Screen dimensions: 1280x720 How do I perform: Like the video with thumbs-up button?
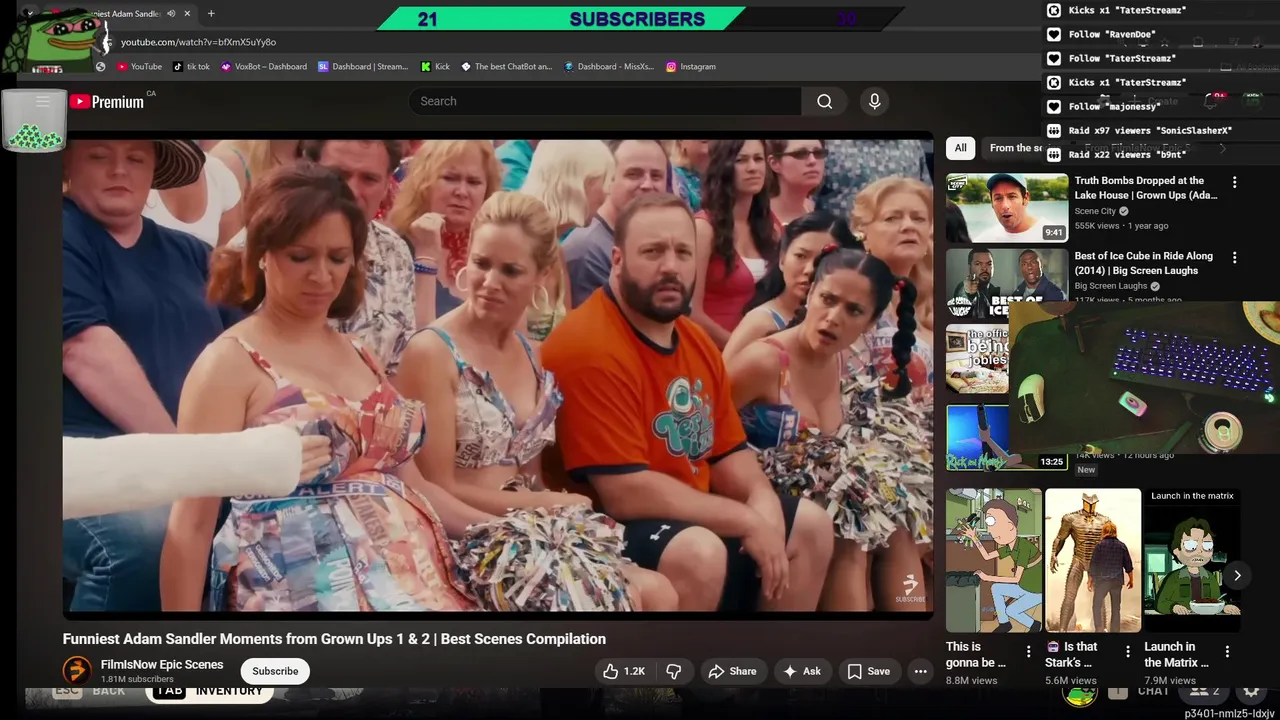(x=624, y=671)
